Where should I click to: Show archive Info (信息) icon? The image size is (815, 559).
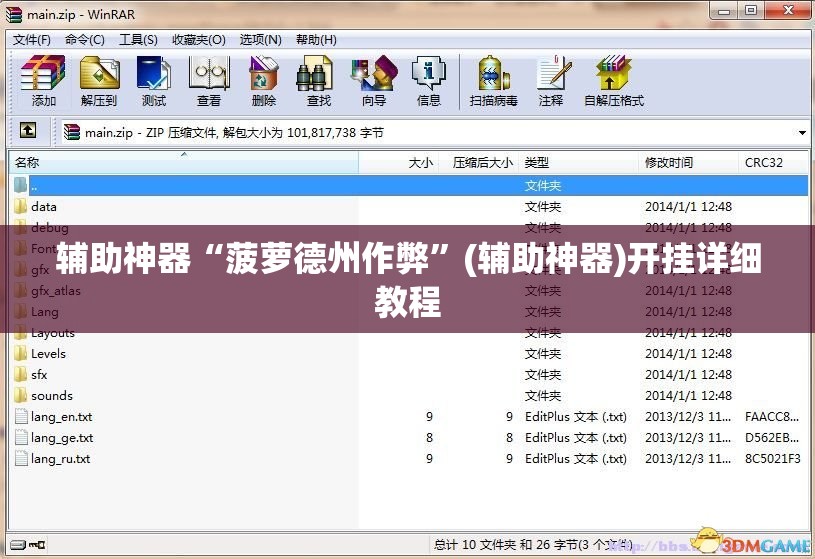[429, 74]
